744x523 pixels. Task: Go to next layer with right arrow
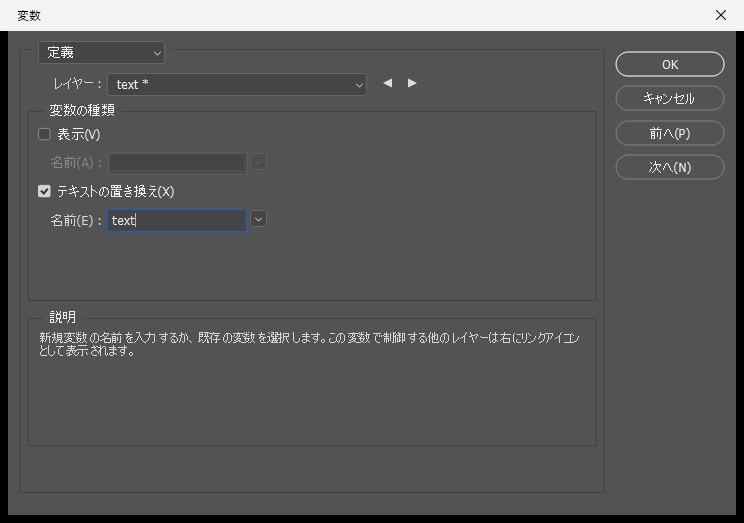point(412,83)
